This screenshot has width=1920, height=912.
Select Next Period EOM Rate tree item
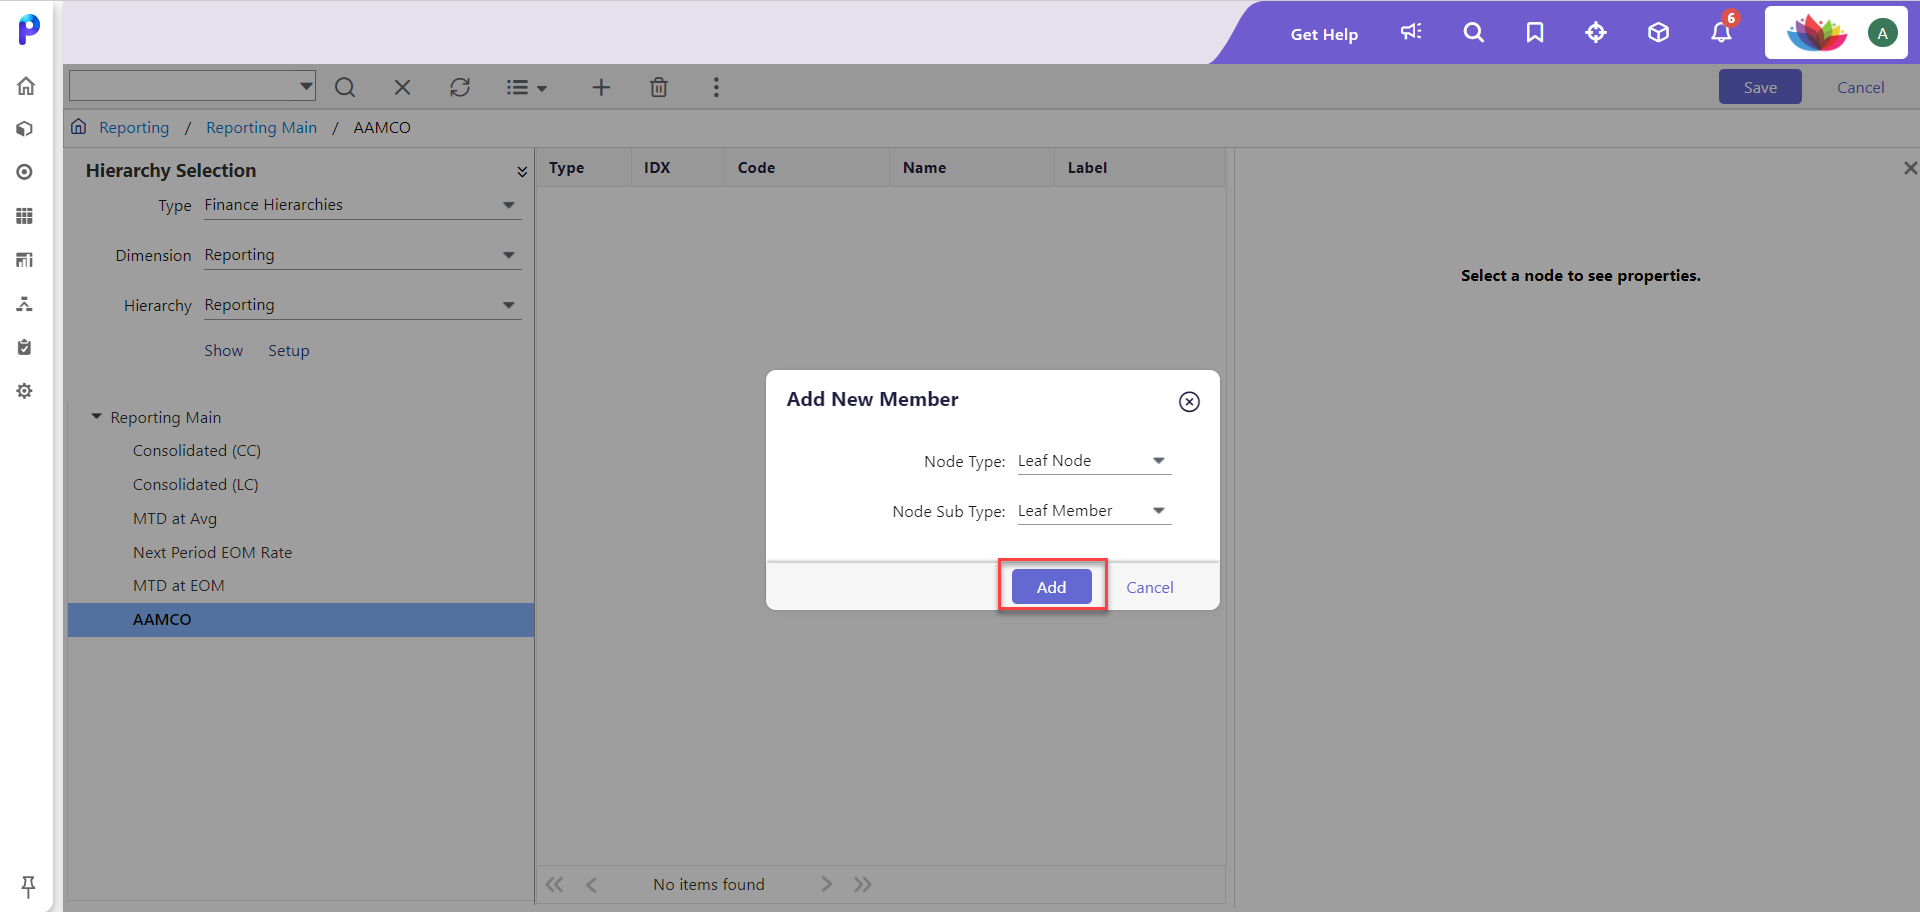(213, 553)
